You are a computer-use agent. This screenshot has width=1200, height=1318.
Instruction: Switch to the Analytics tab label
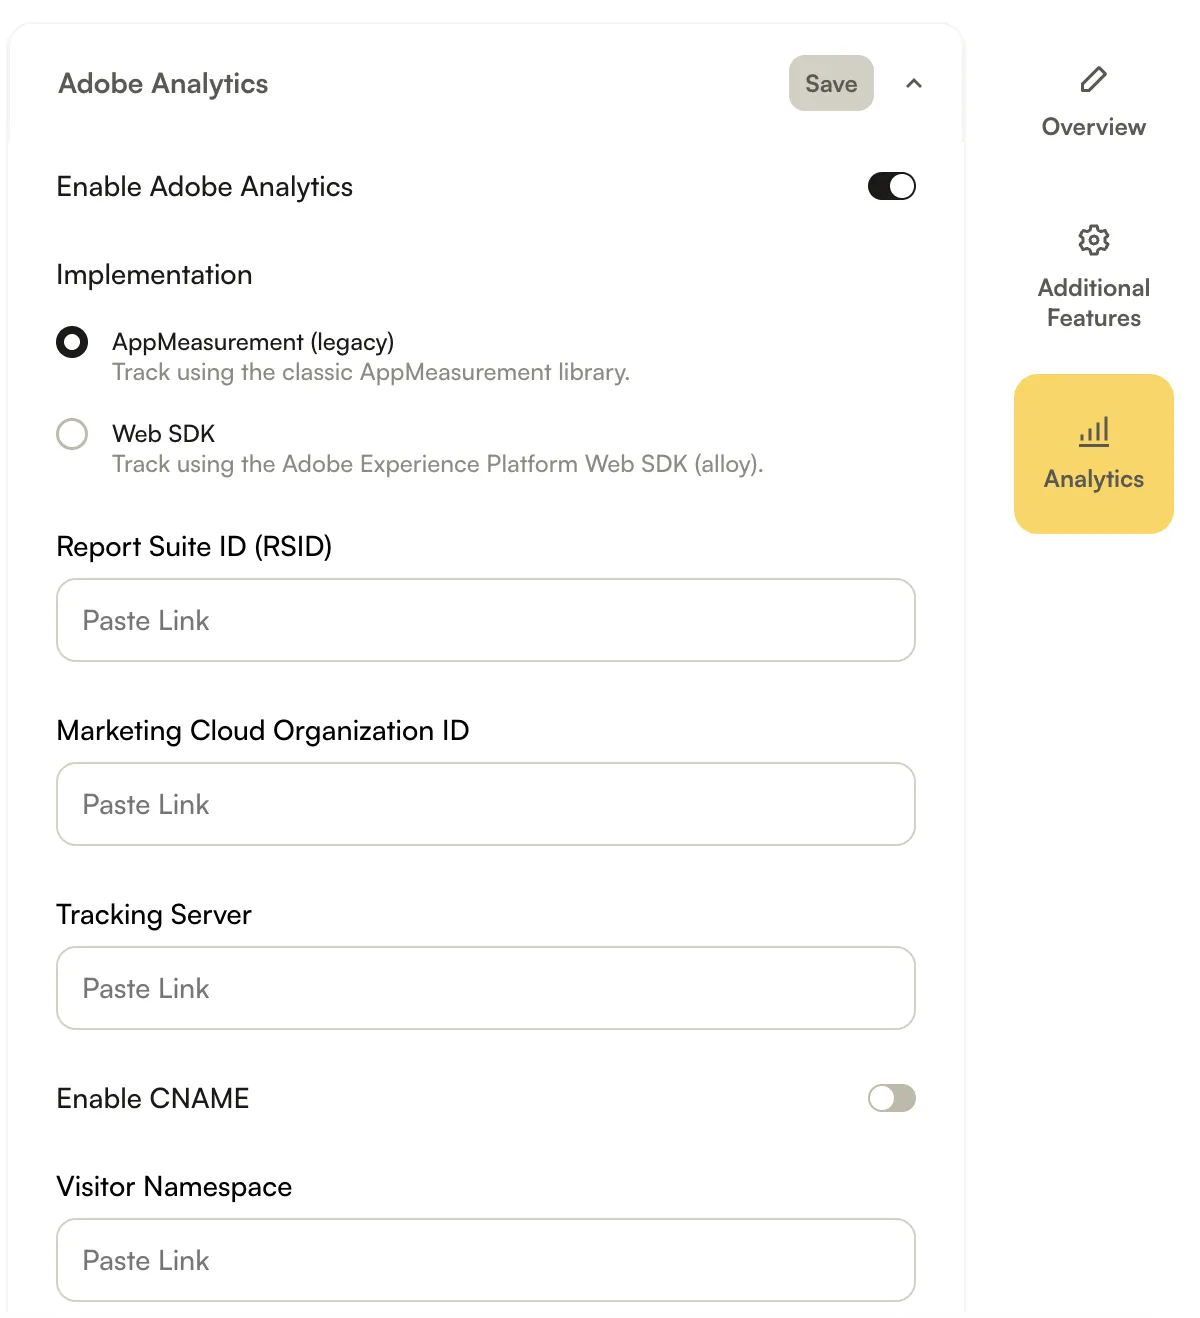pyautogui.click(x=1093, y=479)
